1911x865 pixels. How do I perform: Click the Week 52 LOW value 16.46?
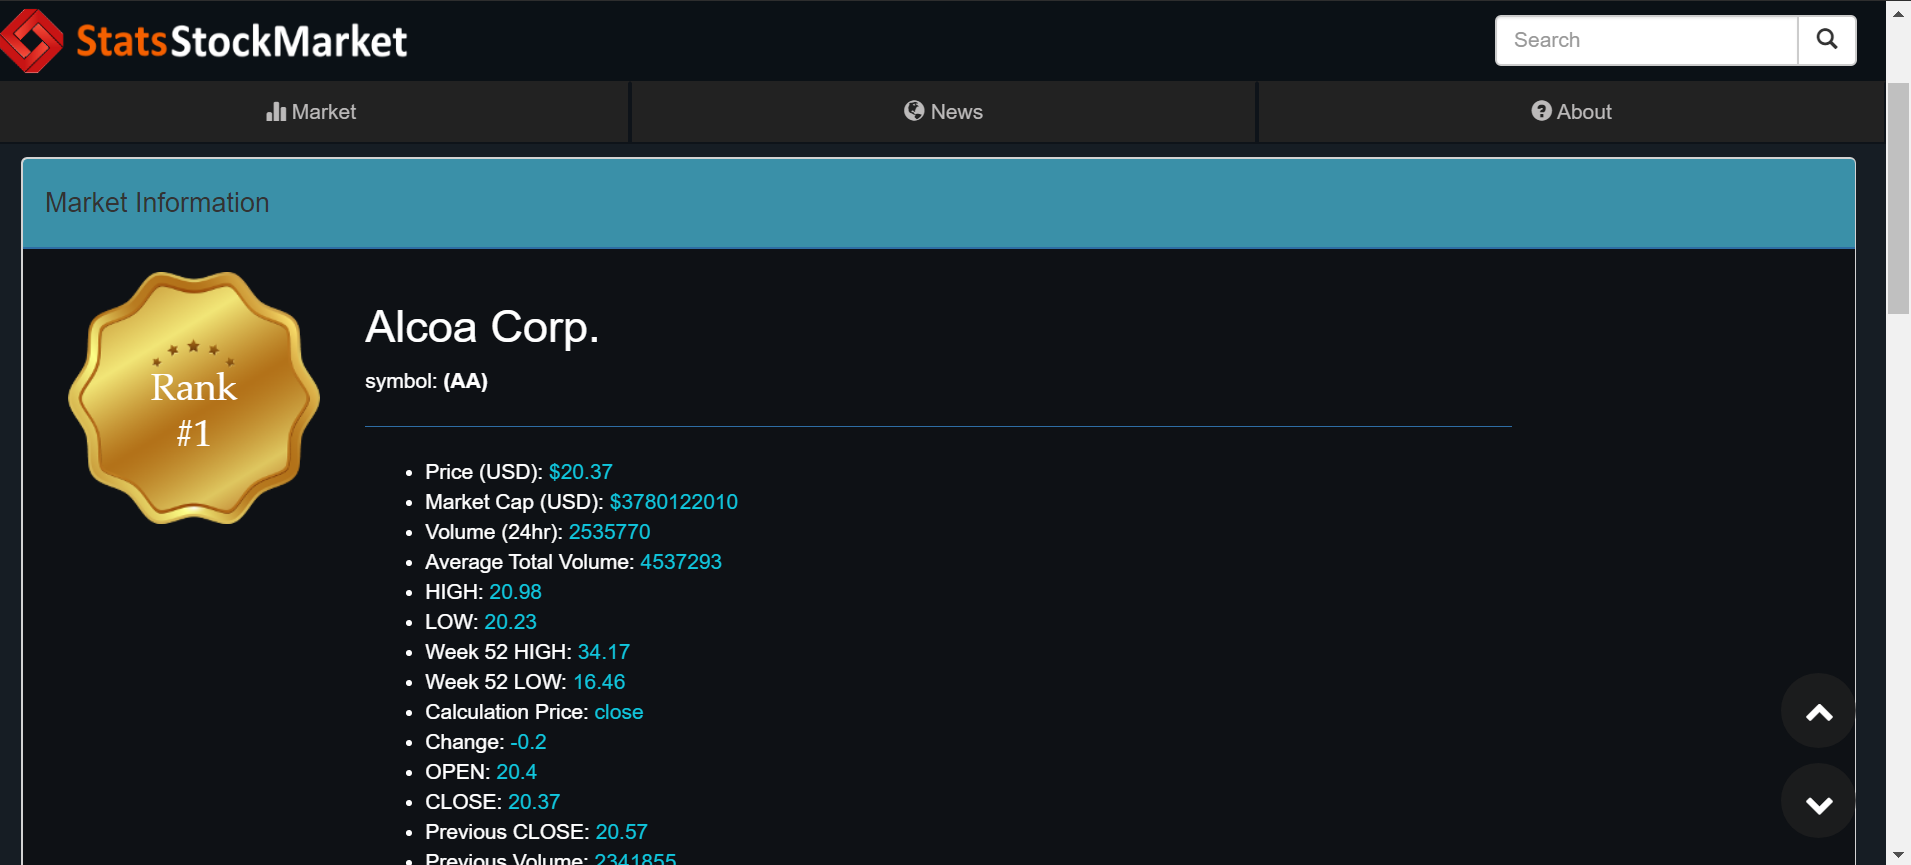coord(599,682)
